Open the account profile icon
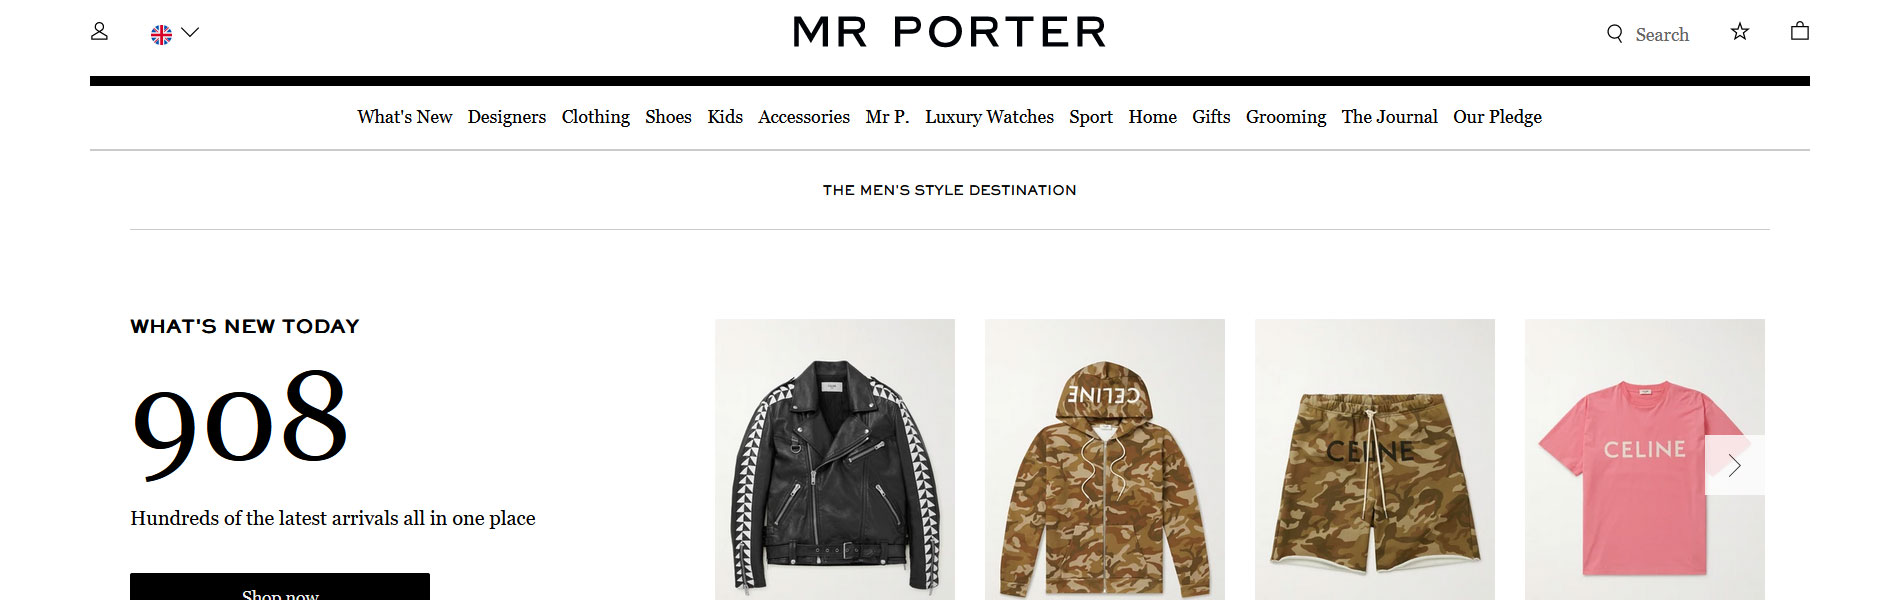The width and height of the screenshot is (1895, 600). [x=99, y=32]
